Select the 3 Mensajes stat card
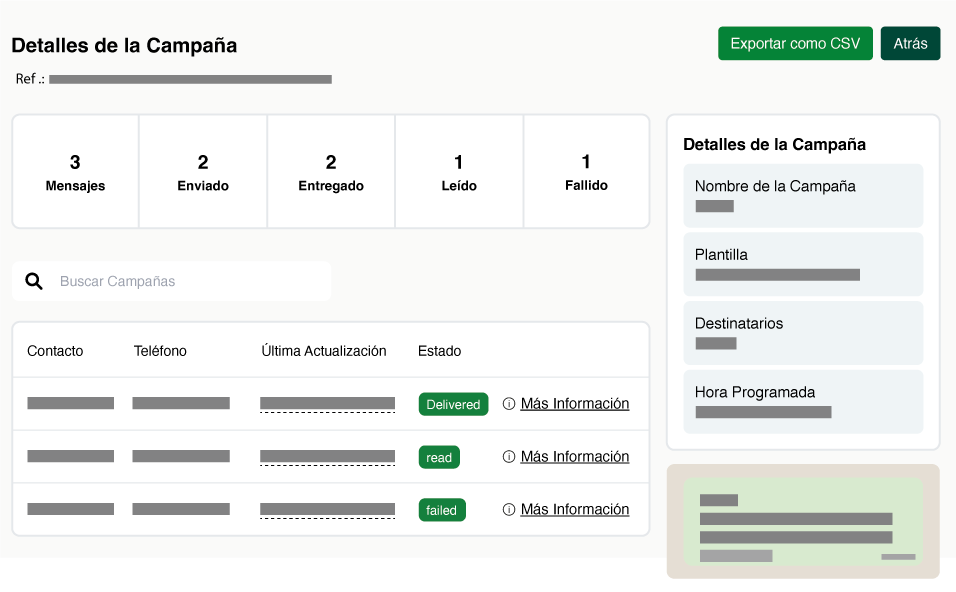The image size is (956, 592). click(x=75, y=171)
